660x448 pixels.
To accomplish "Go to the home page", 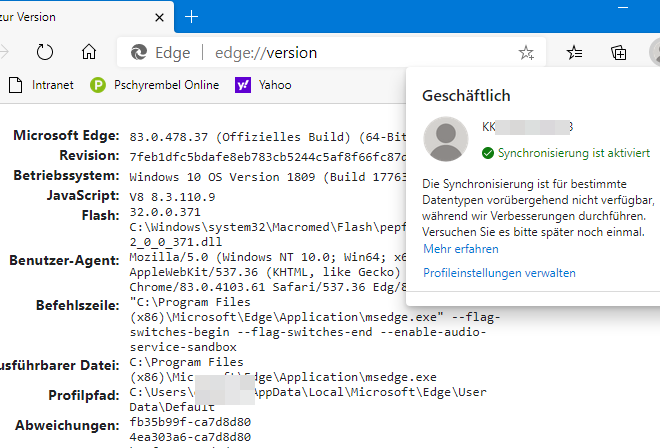I will [x=89, y=52].
